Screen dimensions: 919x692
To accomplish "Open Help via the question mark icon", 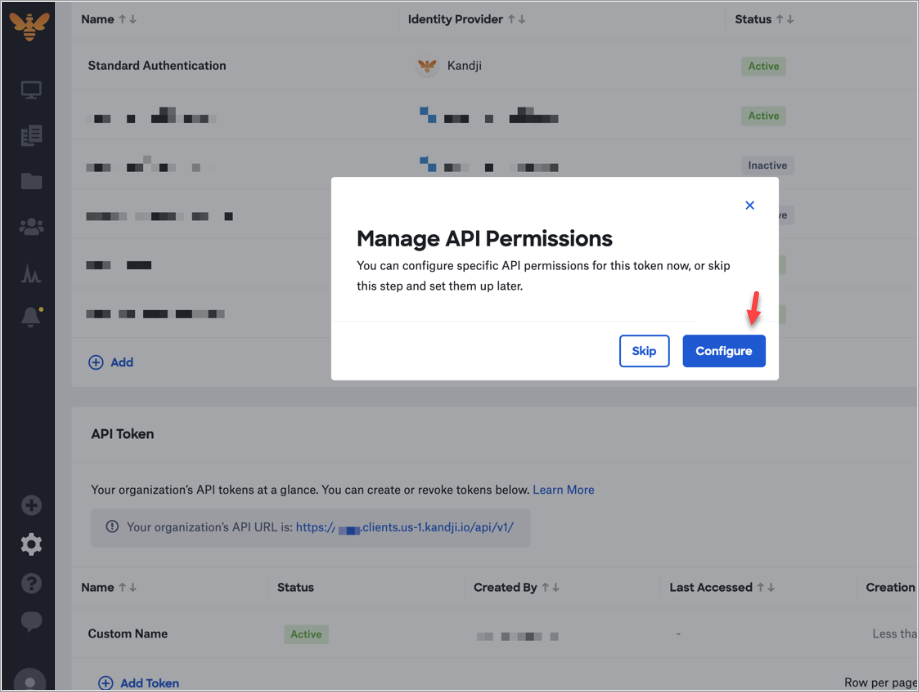I will coord(30,583).
